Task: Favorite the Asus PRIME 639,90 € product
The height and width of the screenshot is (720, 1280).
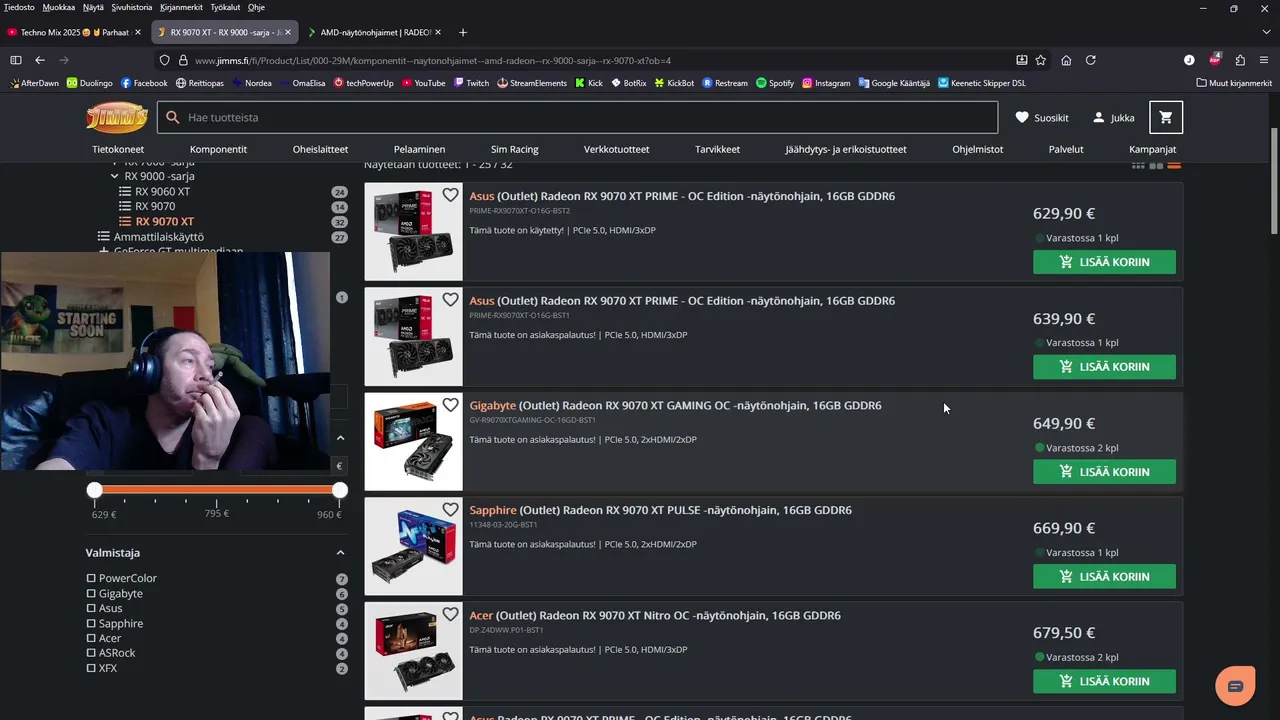Action: [x=450, y=300]
